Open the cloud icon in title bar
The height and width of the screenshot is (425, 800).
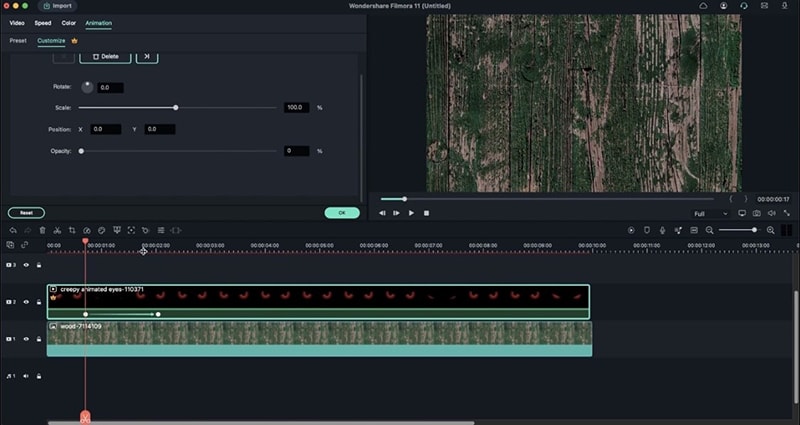pyautogui.click(x=703, y=6)
